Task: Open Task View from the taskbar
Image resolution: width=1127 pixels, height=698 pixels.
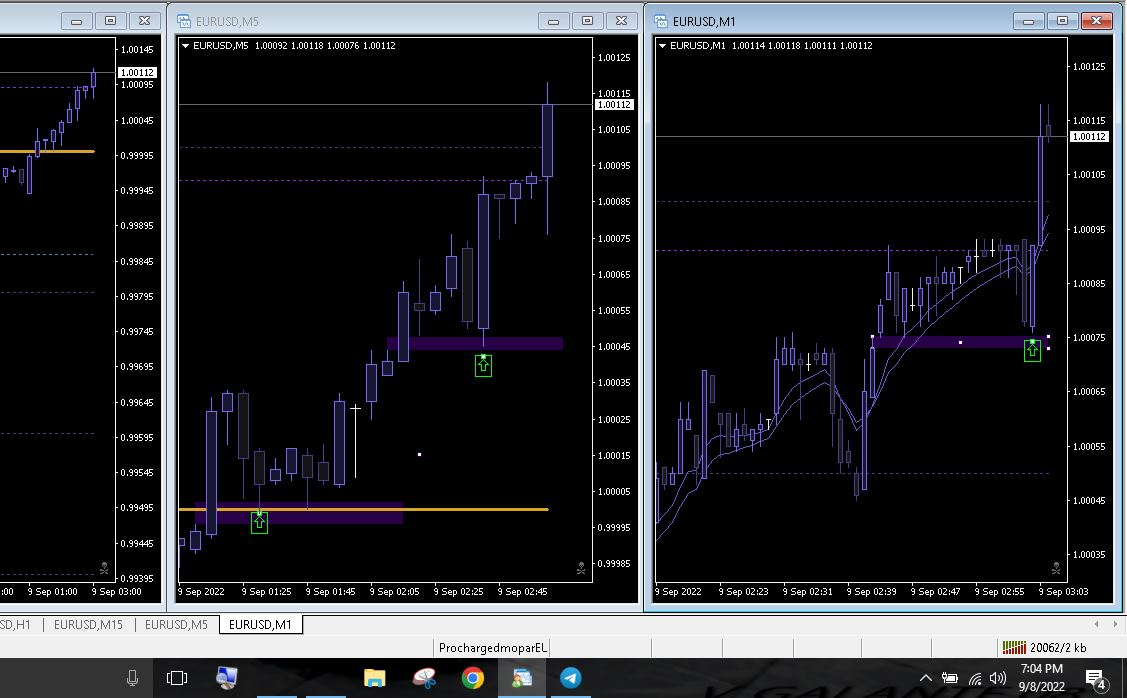Action: (177, 678)
